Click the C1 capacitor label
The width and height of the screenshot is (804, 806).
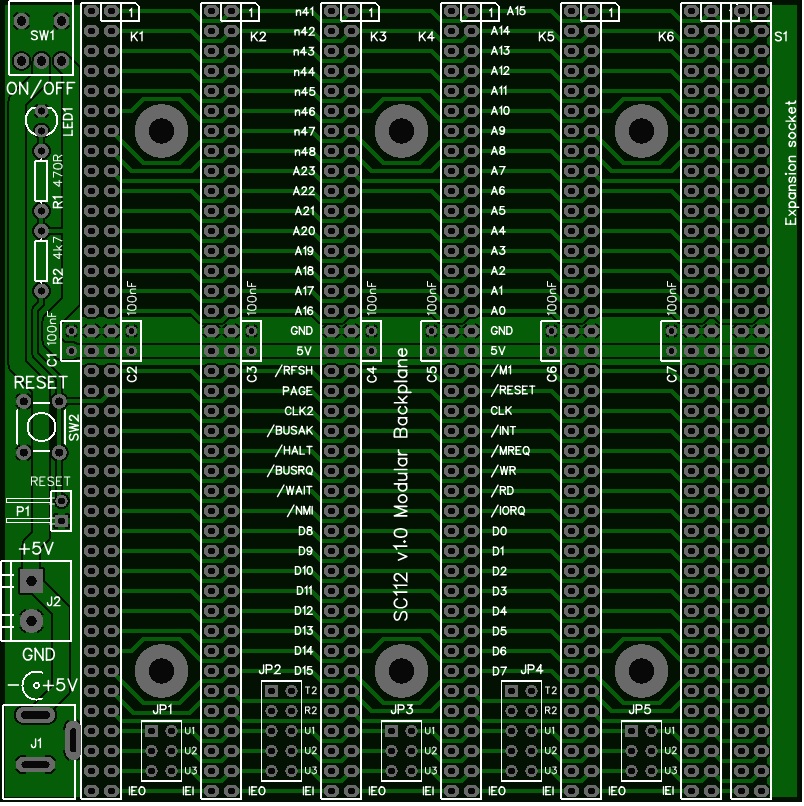[x=52, y=360]
